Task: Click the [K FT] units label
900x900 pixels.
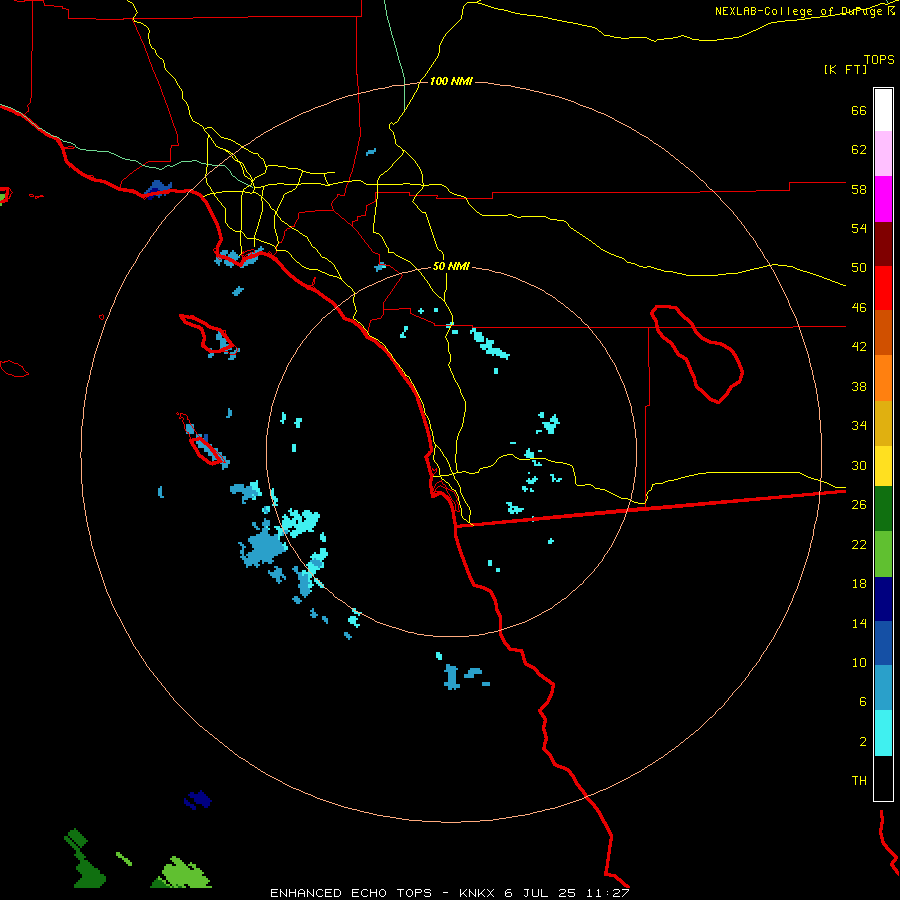Action: (x=845, y=69)
